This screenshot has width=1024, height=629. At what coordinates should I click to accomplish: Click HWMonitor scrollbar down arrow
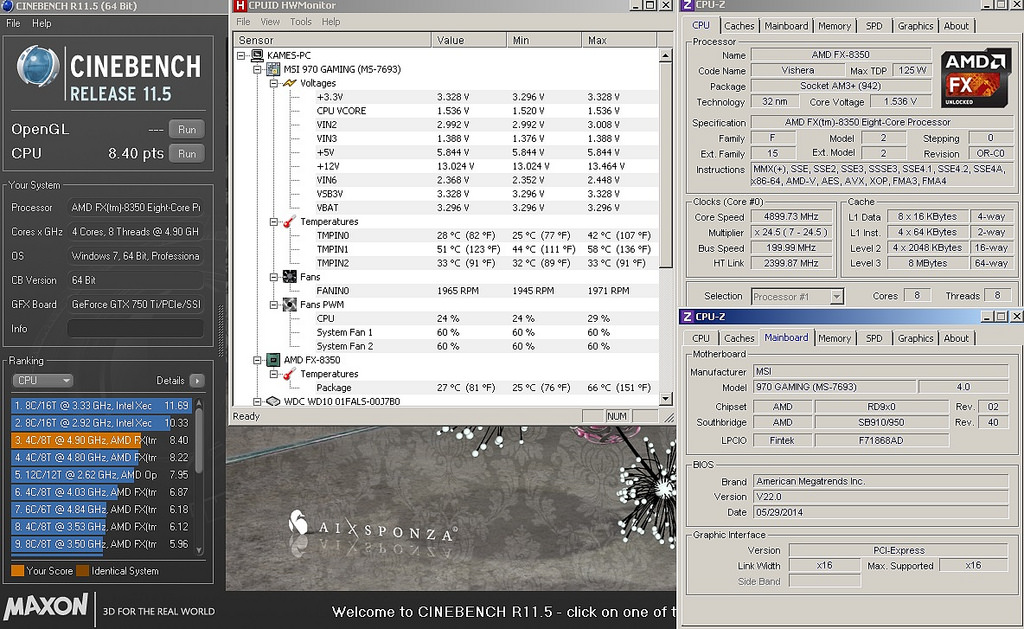(x=665, y=398)
